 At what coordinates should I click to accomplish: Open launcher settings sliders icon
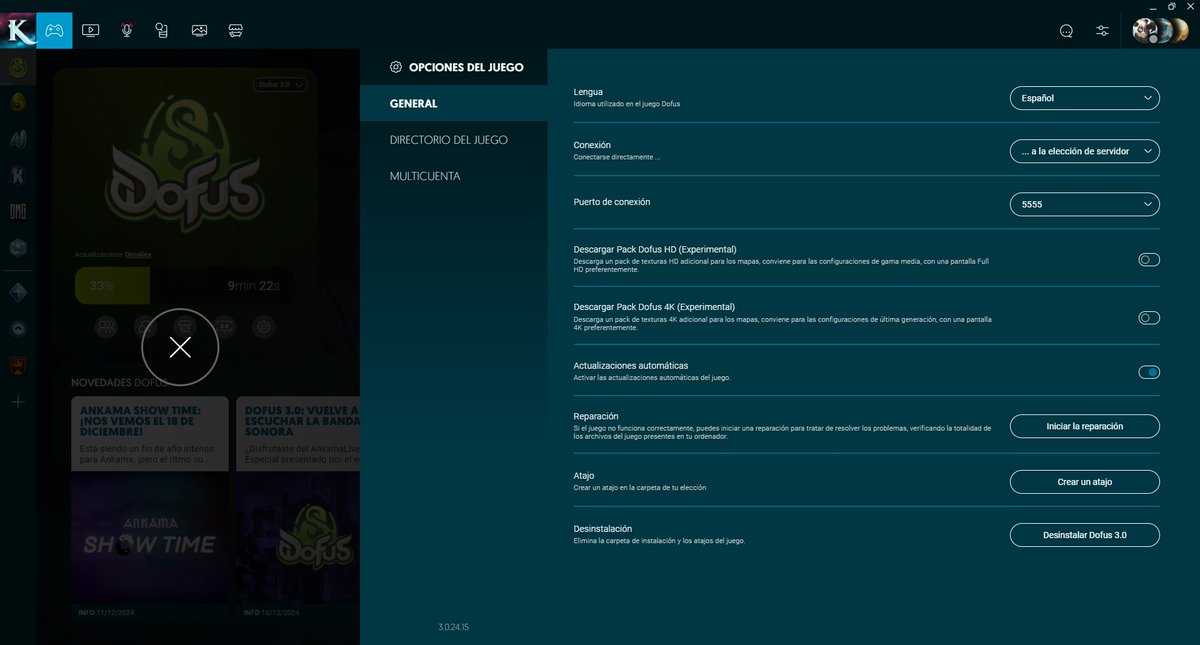1102,30
